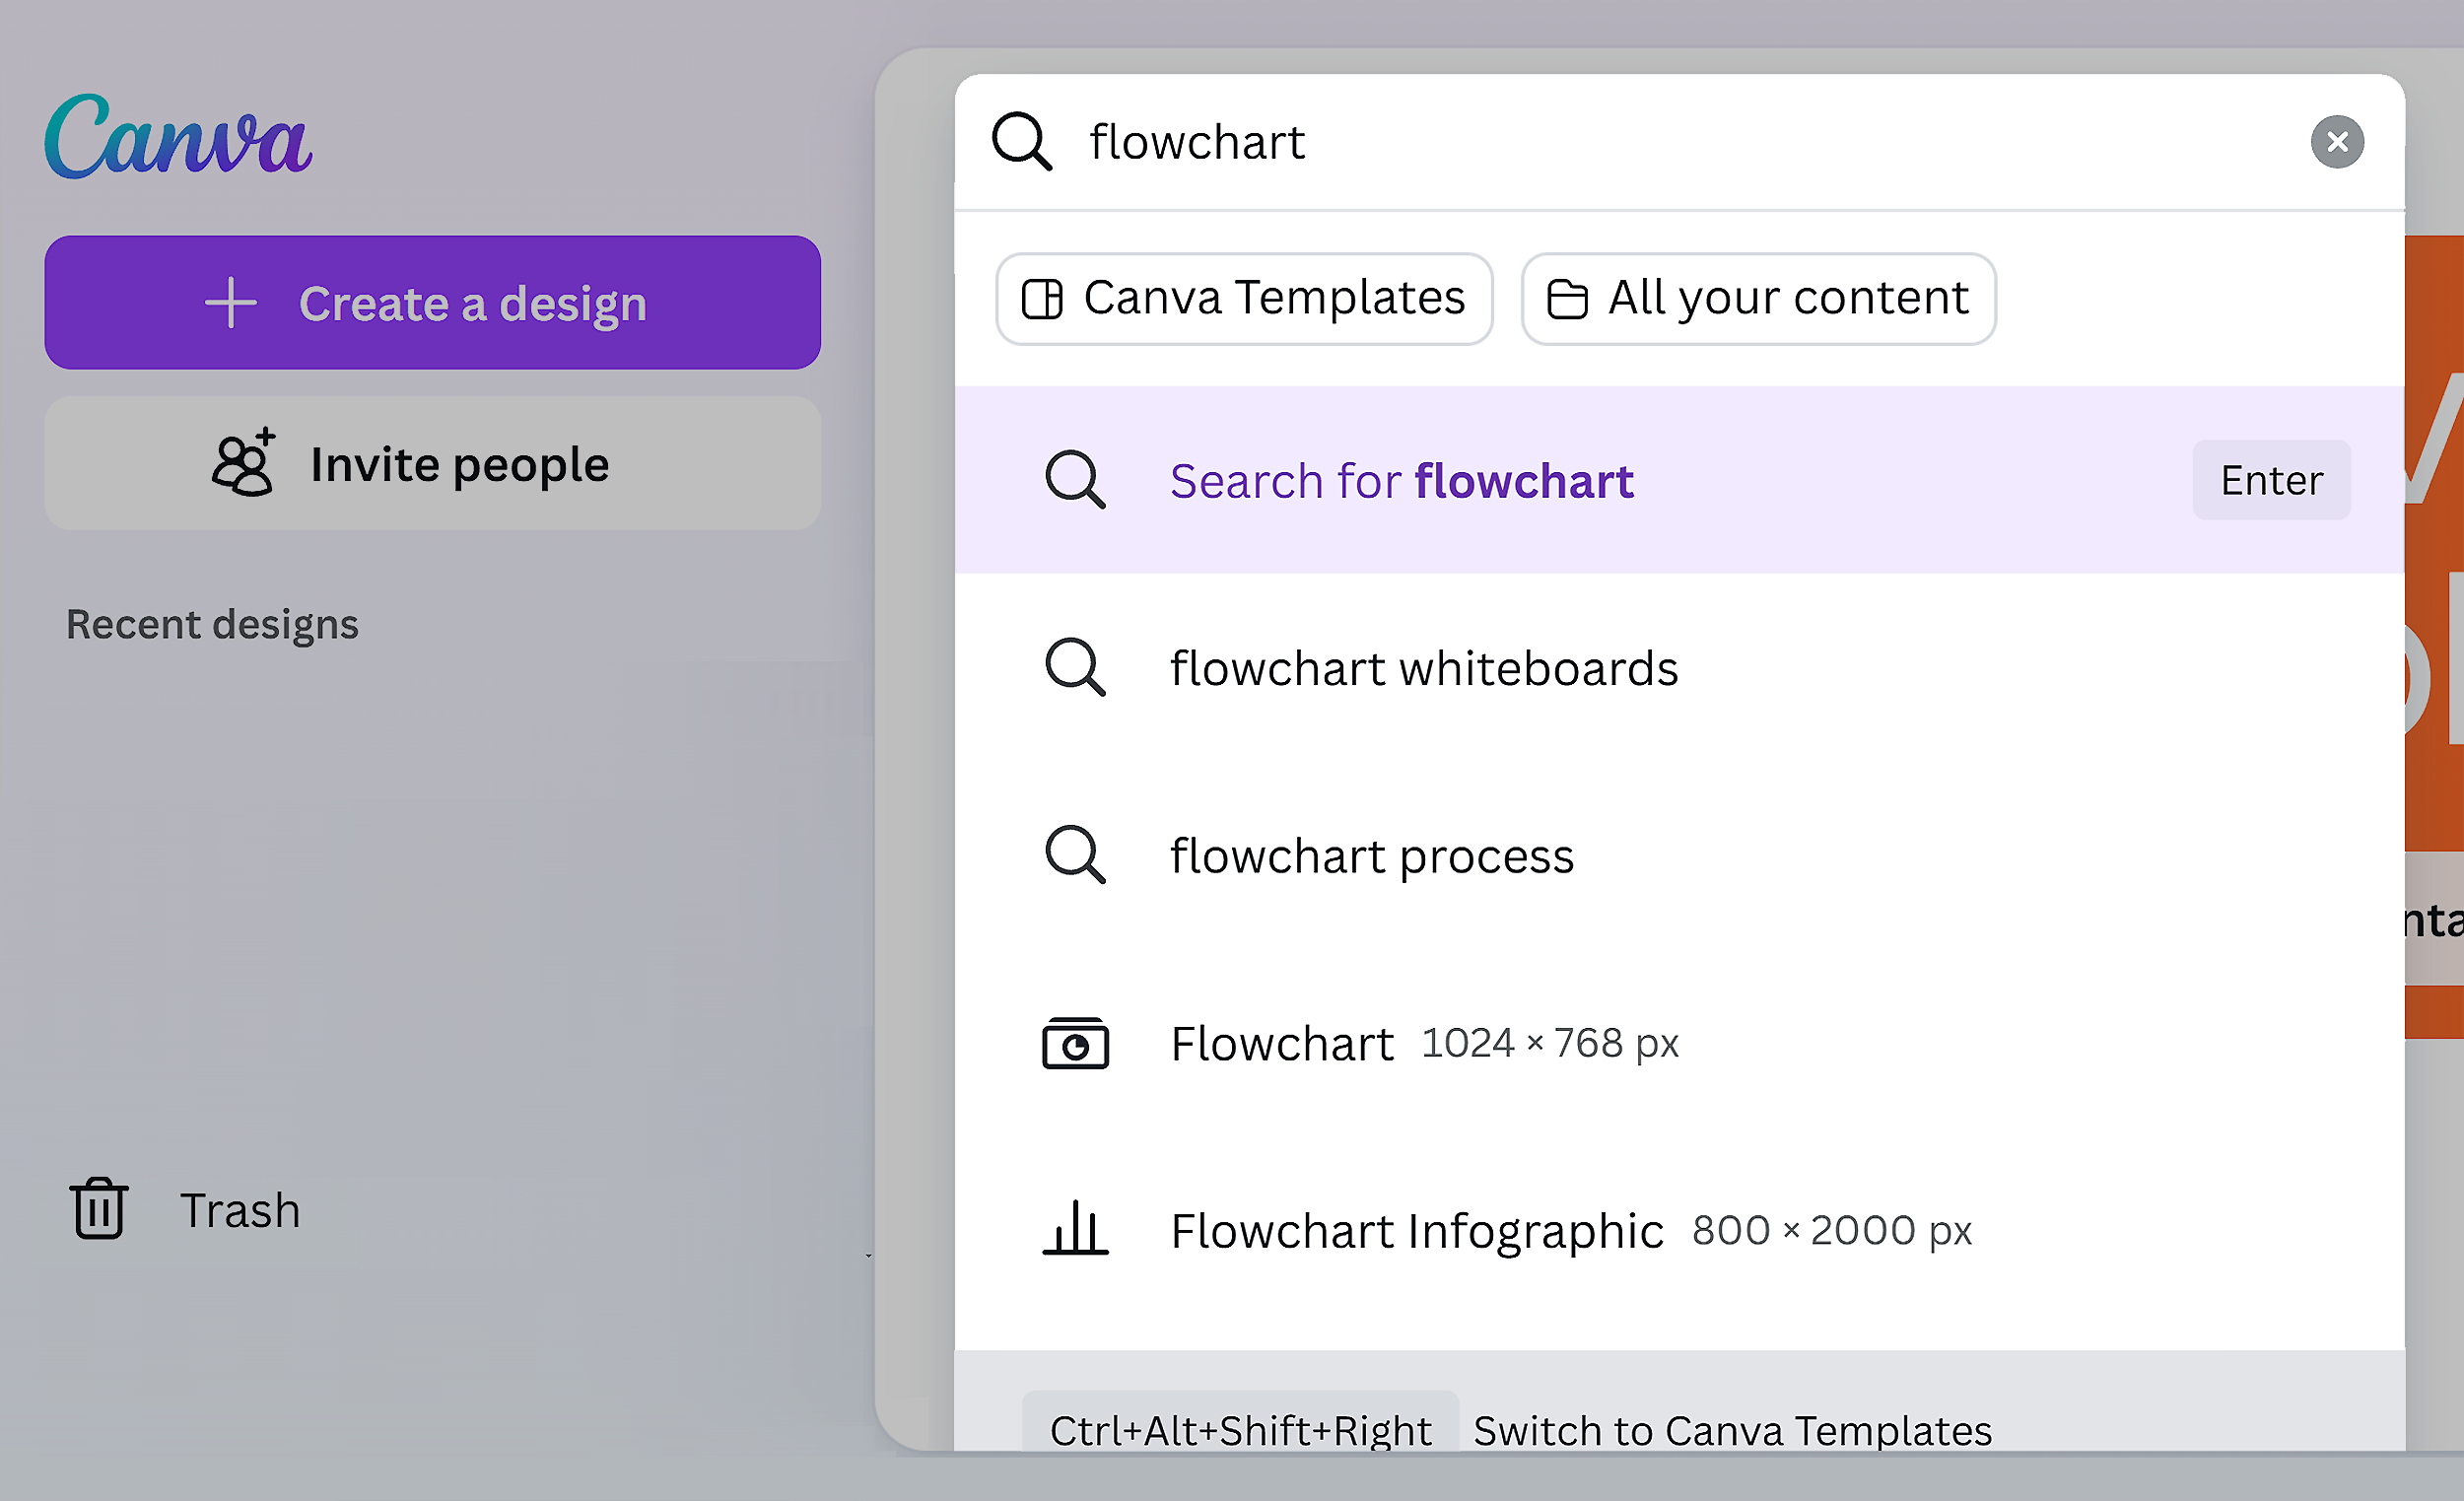Click the plus icon on Create a design
Viewport: 2464px width, 1501px height.
230,302
